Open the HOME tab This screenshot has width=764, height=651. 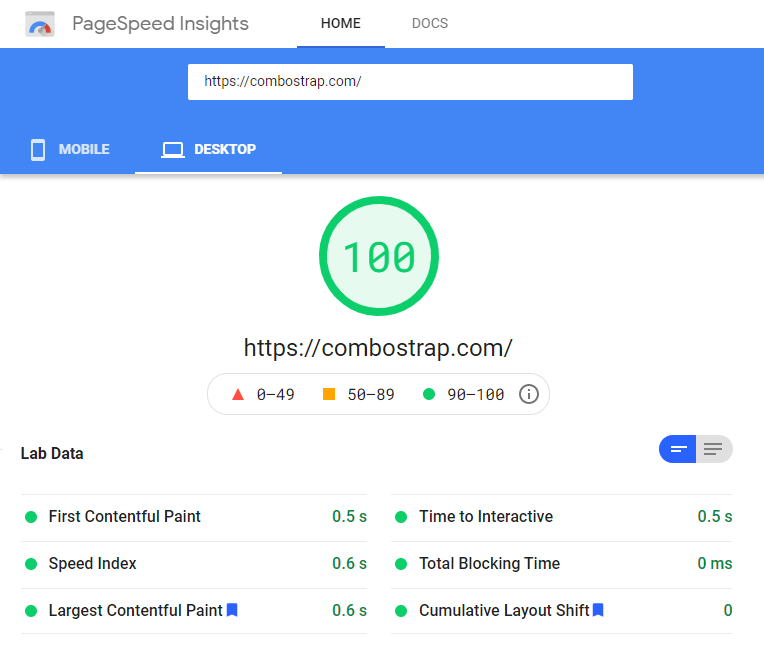340,24
